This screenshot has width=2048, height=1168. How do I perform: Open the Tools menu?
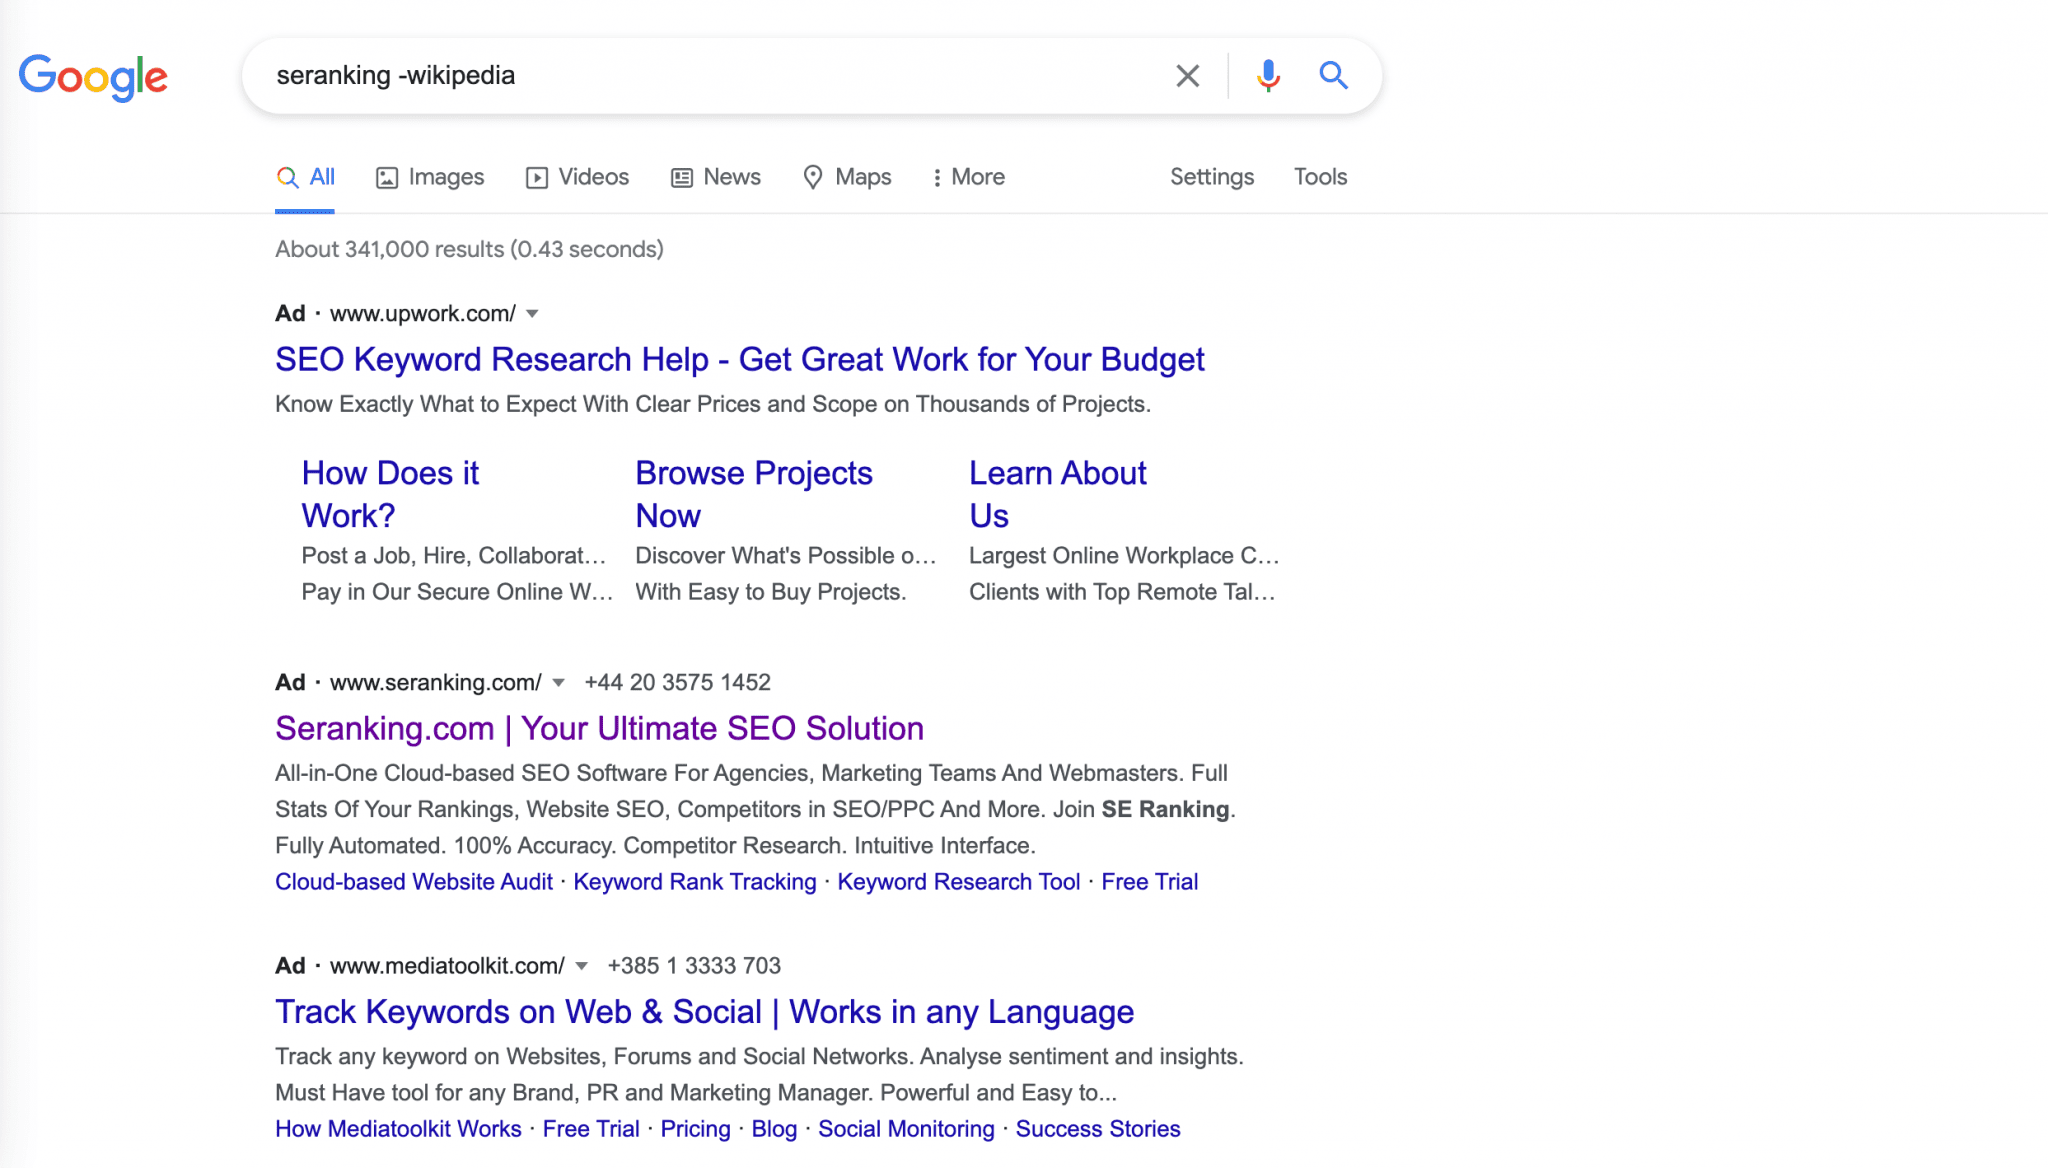[x=1320, y=176]
